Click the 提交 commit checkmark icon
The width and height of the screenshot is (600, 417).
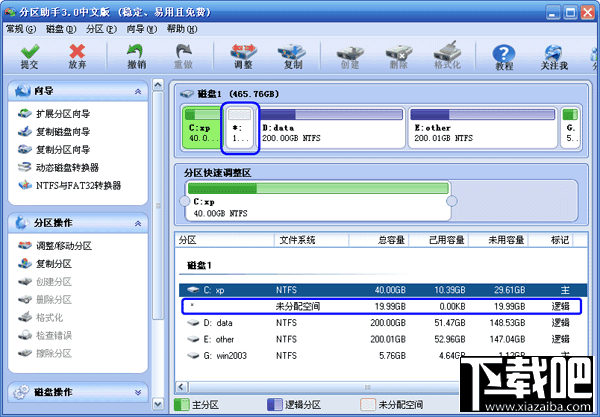pyautogui.click(x=29, y=52)
